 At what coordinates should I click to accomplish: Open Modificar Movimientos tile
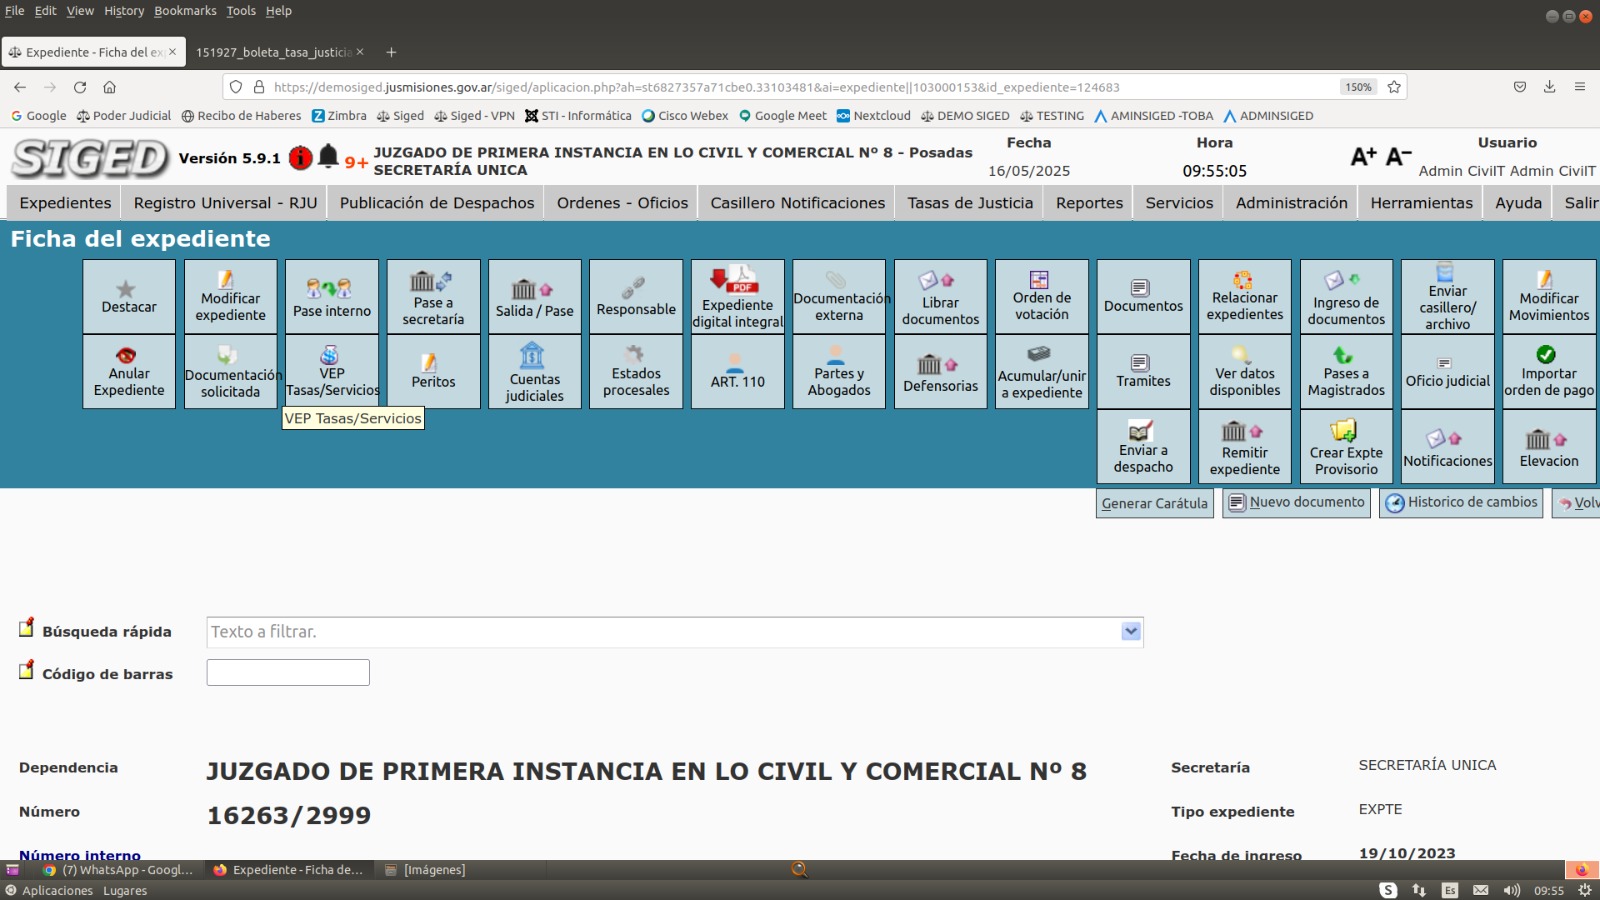tap(1549, 297)
